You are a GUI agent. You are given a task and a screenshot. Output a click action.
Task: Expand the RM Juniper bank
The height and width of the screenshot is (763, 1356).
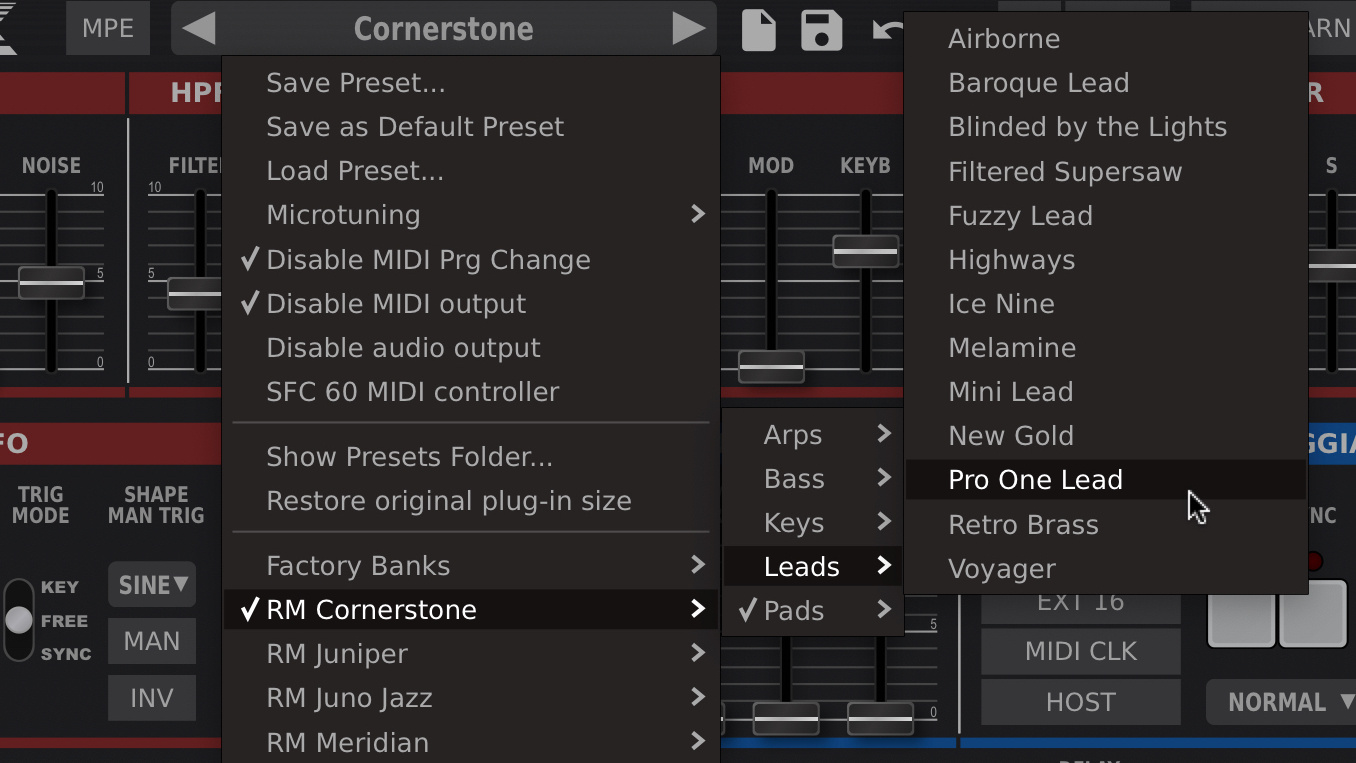471,654
